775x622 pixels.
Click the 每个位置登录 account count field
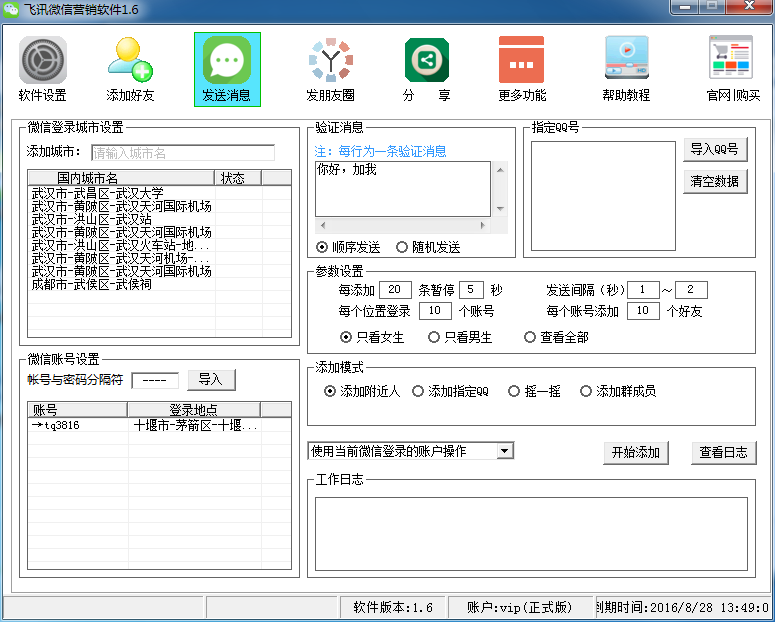(x=435, y=311)
